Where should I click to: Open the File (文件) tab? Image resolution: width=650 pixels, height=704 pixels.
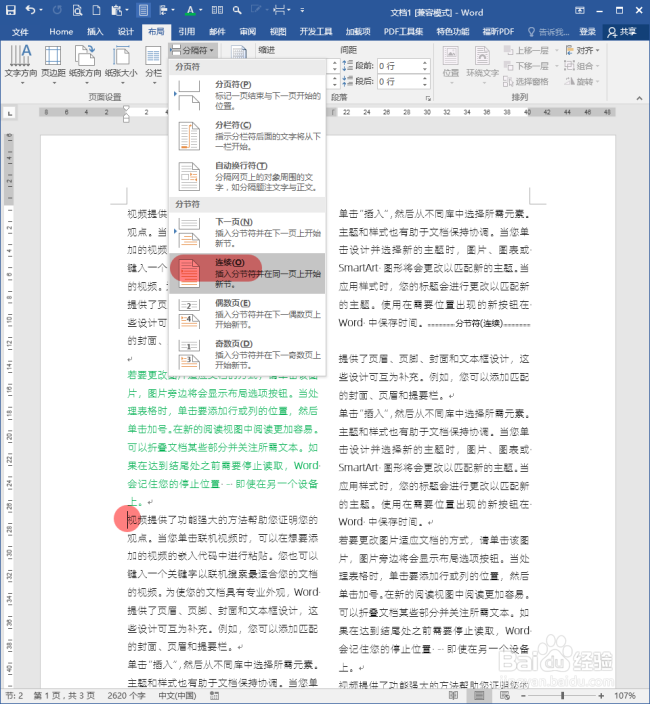20,32
